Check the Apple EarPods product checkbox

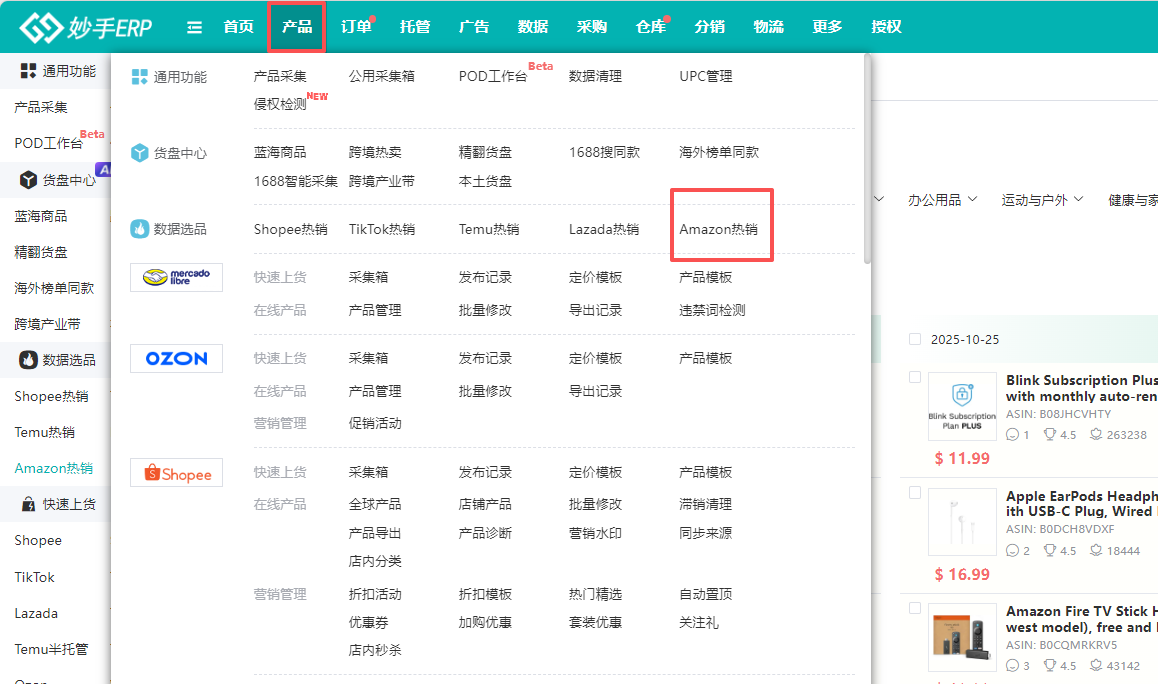[914, 492]
